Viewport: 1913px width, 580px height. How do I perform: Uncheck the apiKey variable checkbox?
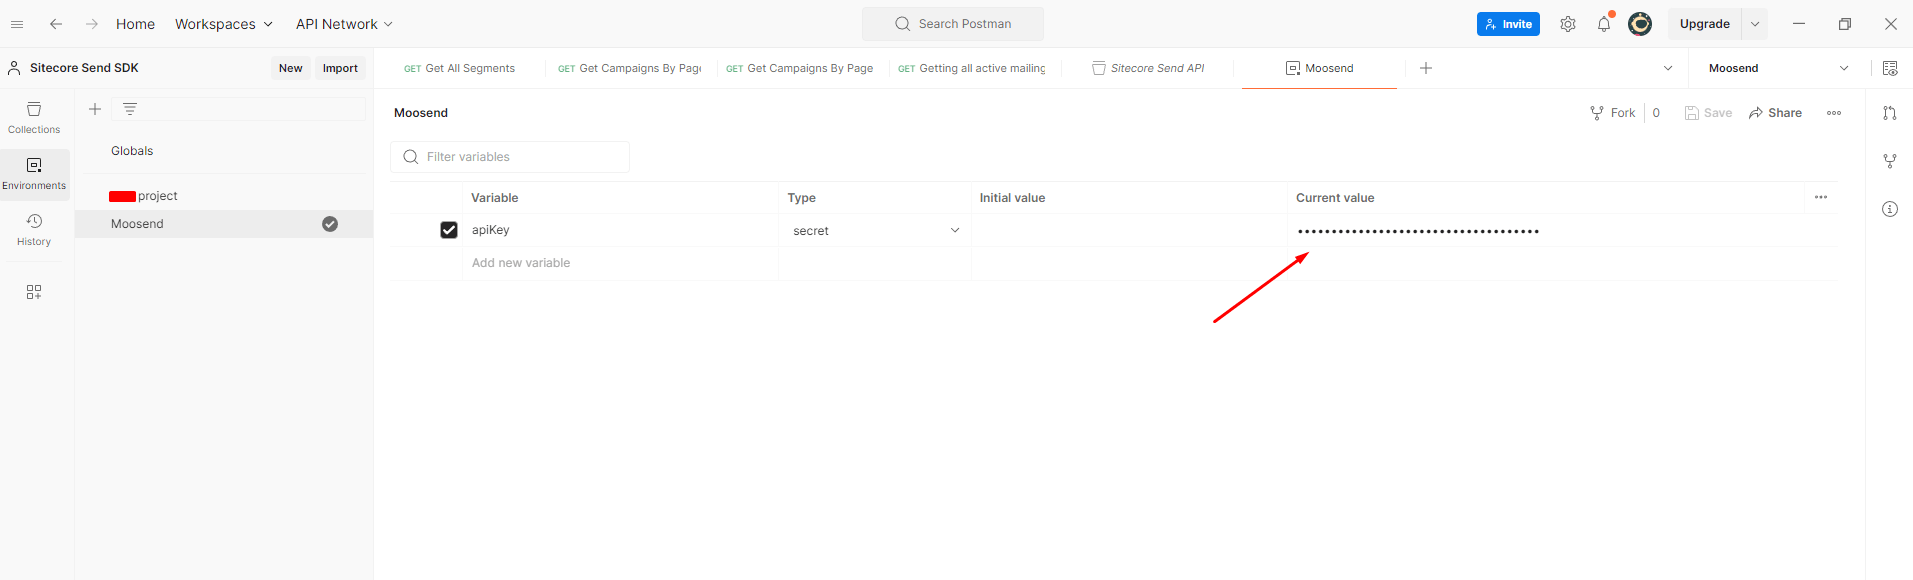(x=449, y=230)
